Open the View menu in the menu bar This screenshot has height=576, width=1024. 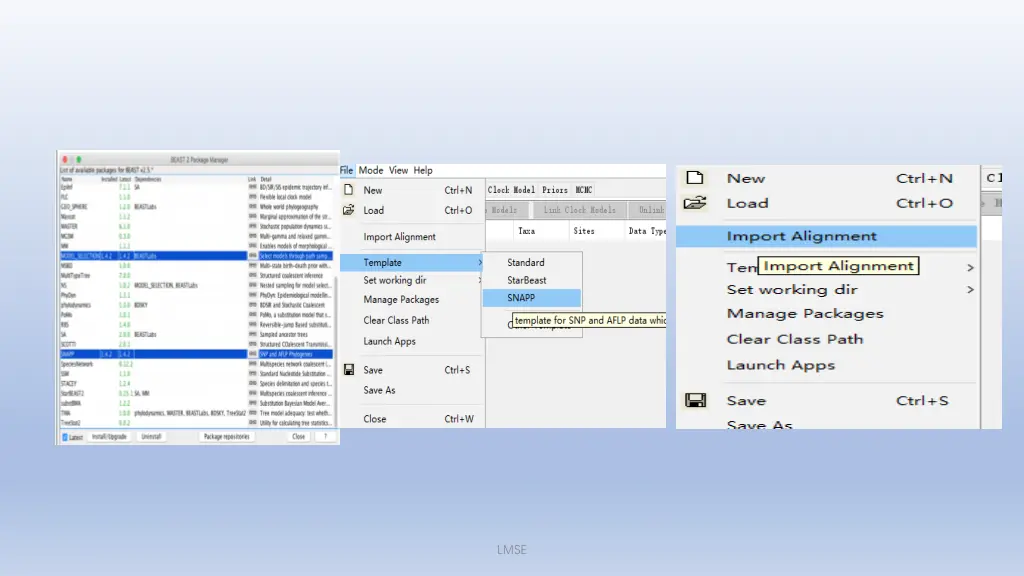[398, 170]
